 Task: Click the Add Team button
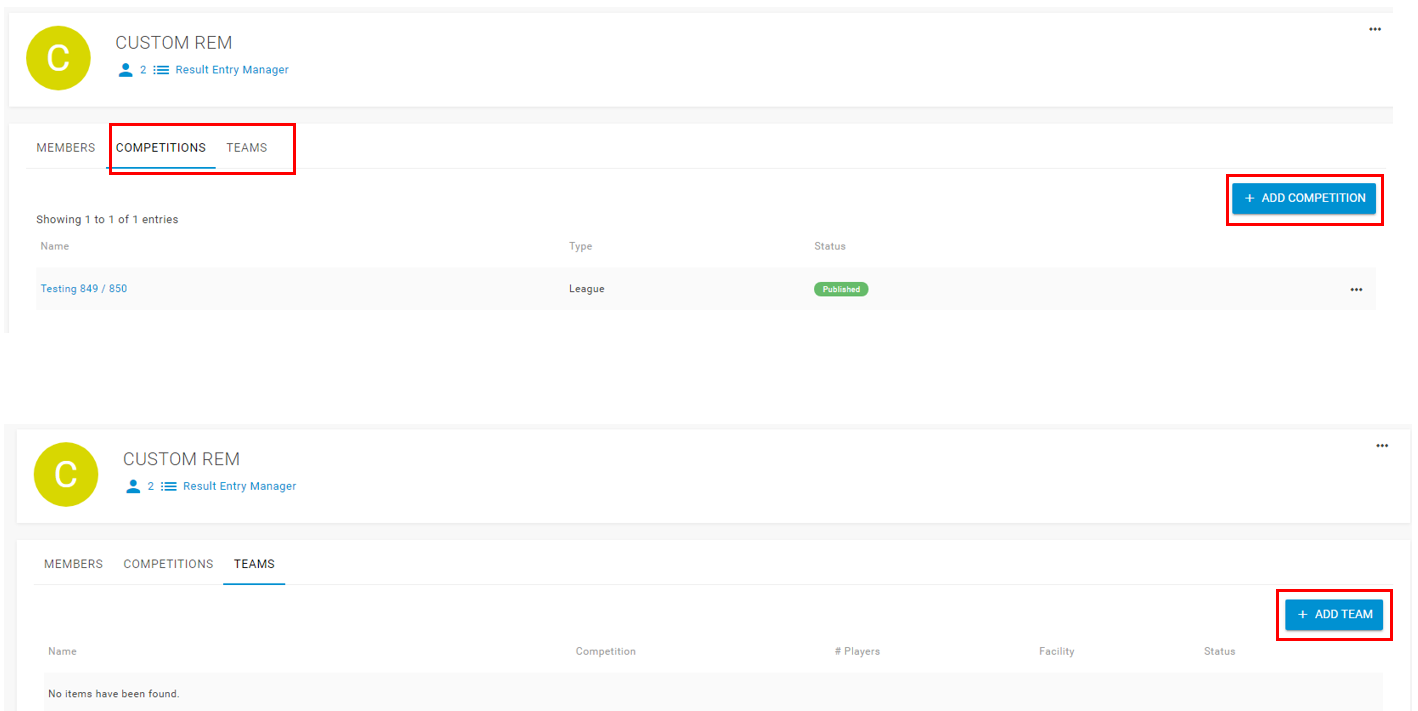[x=1334, y=614]
